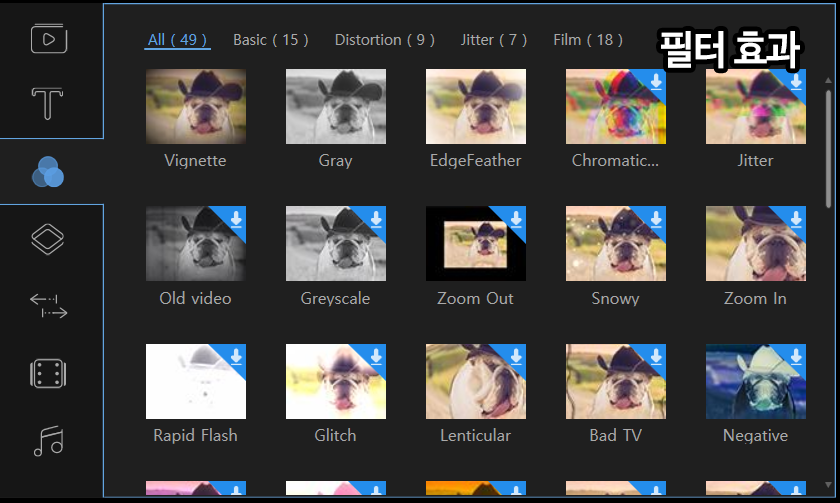Open the Text panel icon in sidebar
The height and width of the screenshot is (503, 840).
(x=48, y=103)
